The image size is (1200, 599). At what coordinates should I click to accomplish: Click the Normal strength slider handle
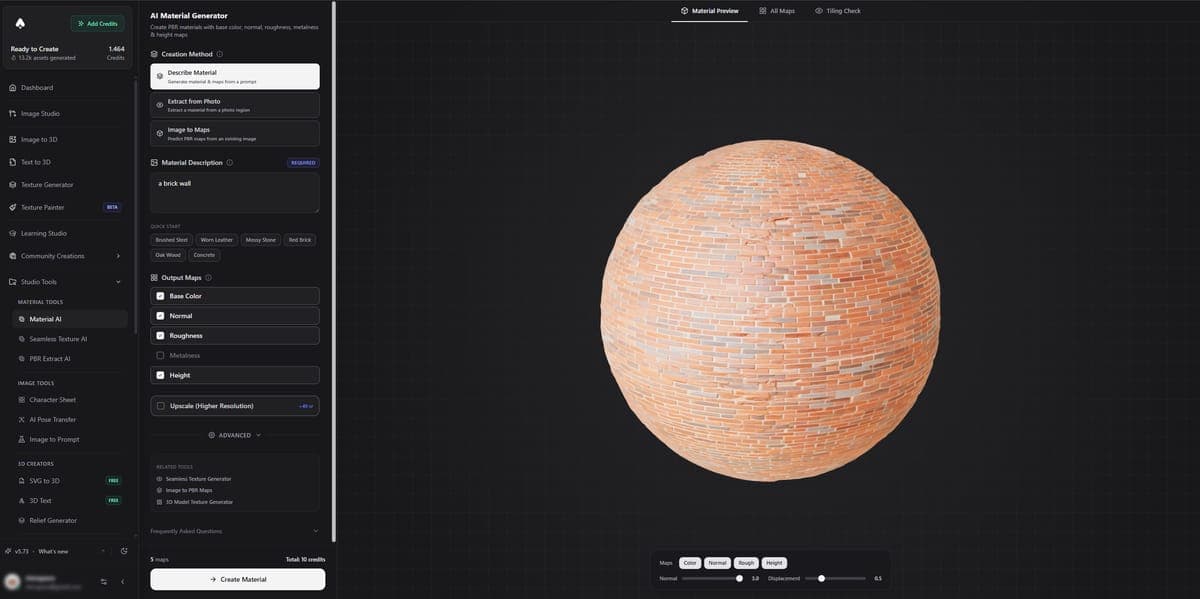click(740, 578)
